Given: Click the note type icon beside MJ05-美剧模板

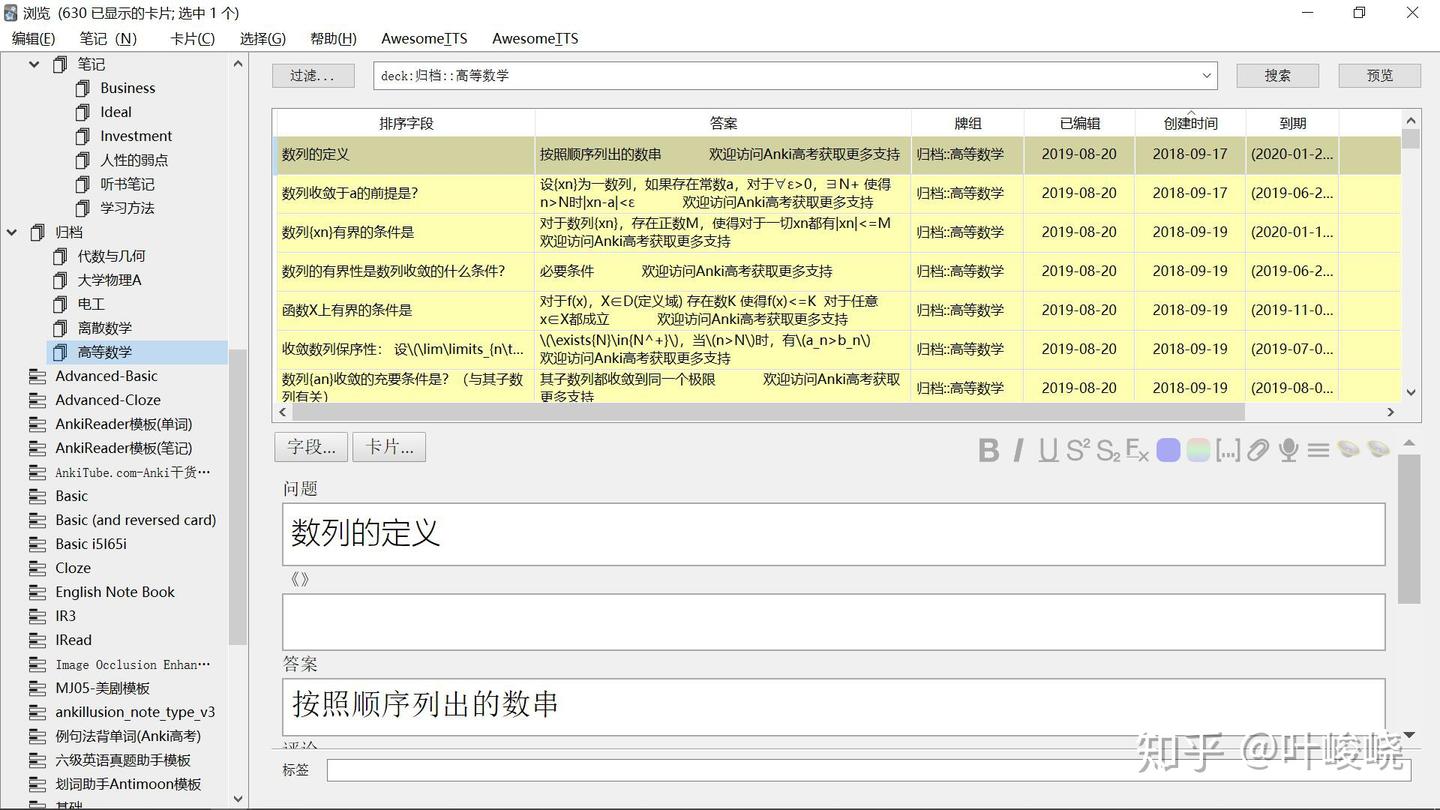Looking at the screenshot, I should click(38, 688).
